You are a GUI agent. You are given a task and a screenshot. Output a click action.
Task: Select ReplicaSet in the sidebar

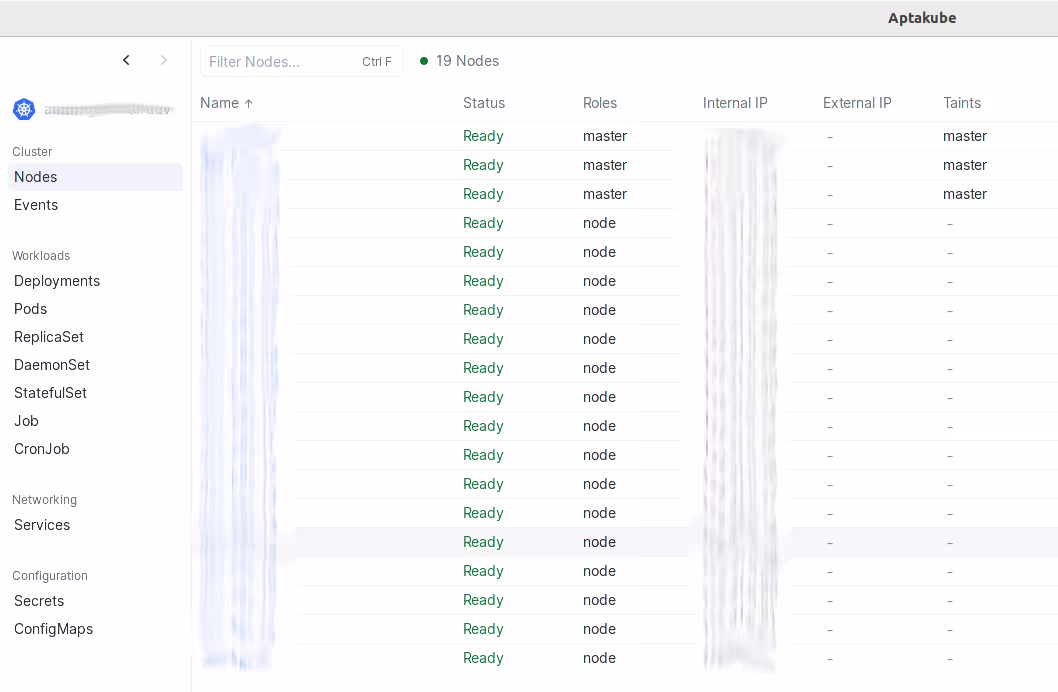pos(49,337)
